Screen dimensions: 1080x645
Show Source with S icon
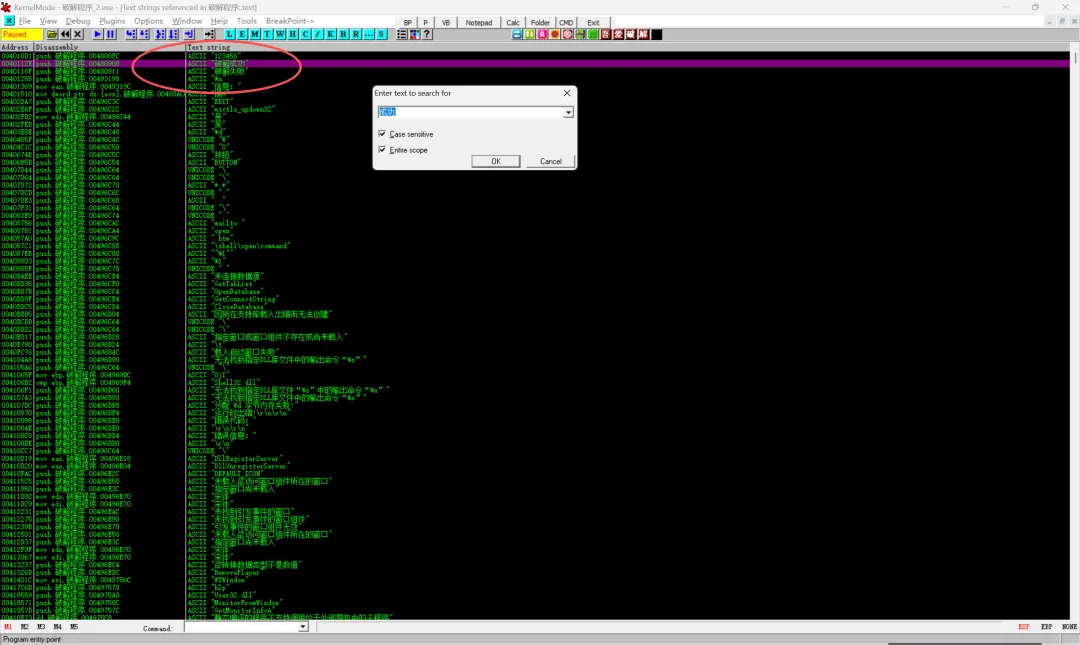tap(381, 34)
